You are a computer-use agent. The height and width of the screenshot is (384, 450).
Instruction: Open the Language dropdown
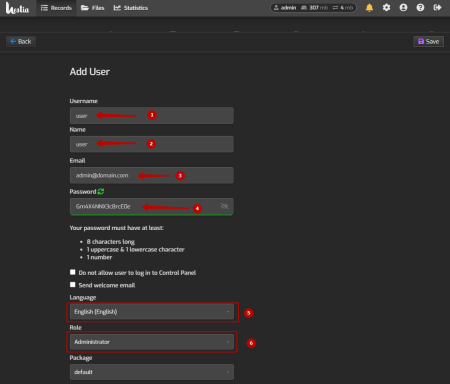(152, 312)
